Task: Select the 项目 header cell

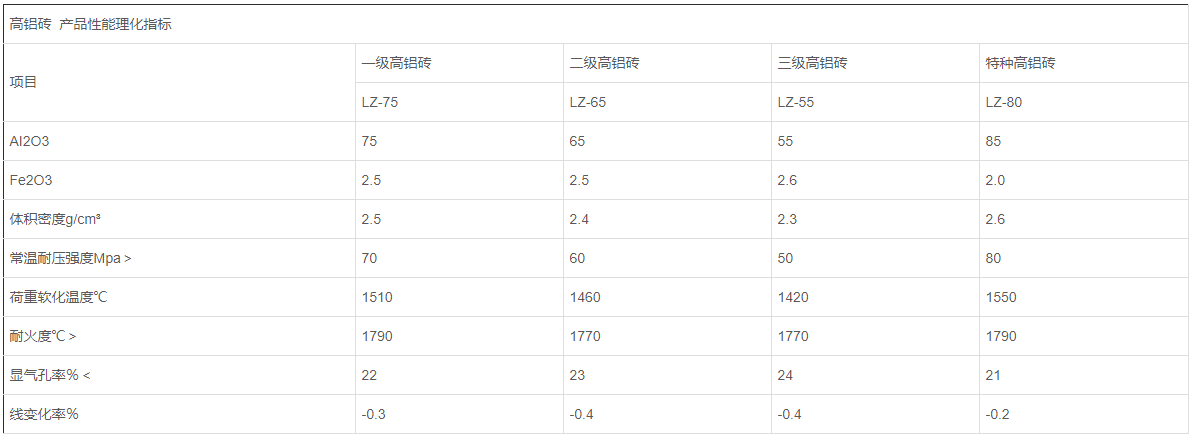Action: pyautogui.click(x=23, y=82)
